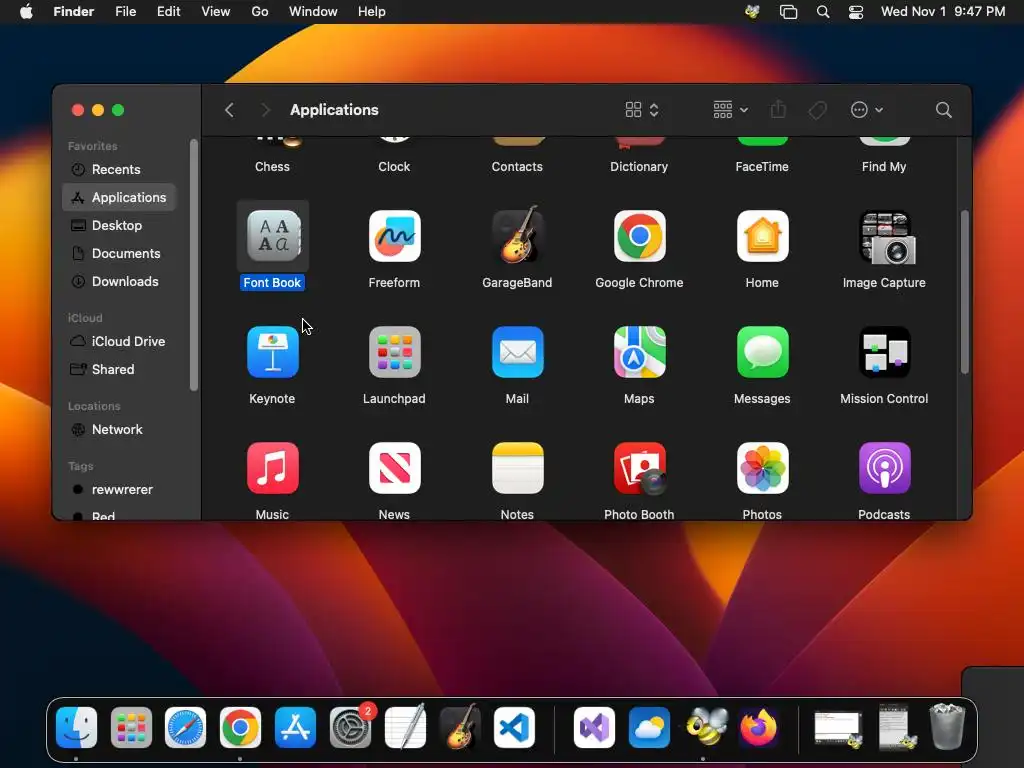Select the GarageBand app in Applications

[x=517, y=234]
